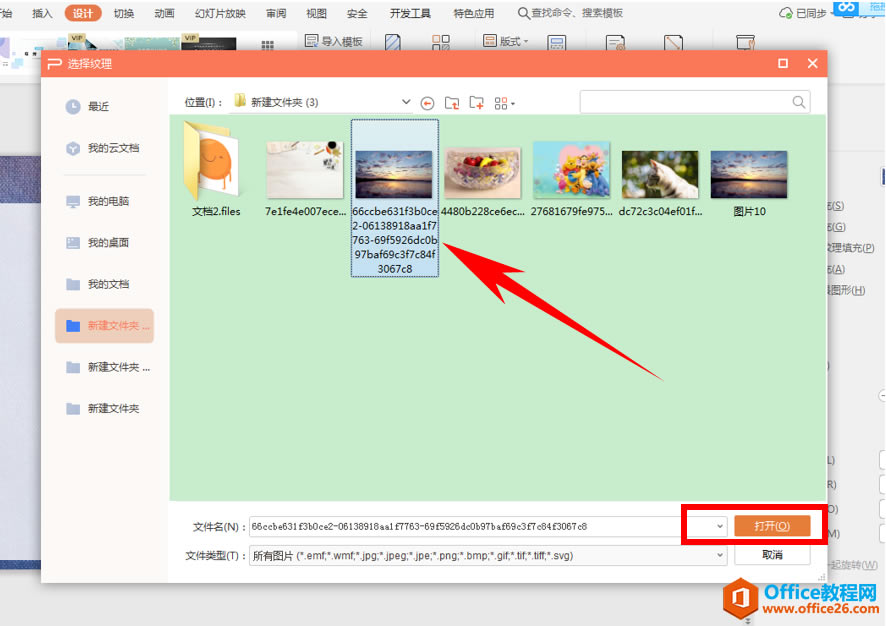
Task: Open plain 新建文件夹 at sidebar bottom
Action: click(x=102, y=408)
